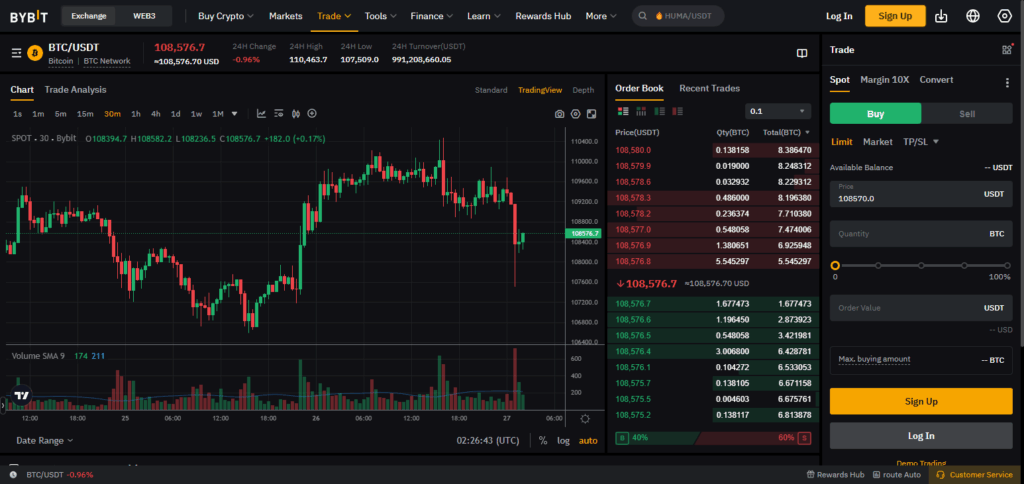This screenshot has height=484, width=1024.
Task: Show combined buy and sell order book view
Action: pyautogui.click(x=622, y=111)
